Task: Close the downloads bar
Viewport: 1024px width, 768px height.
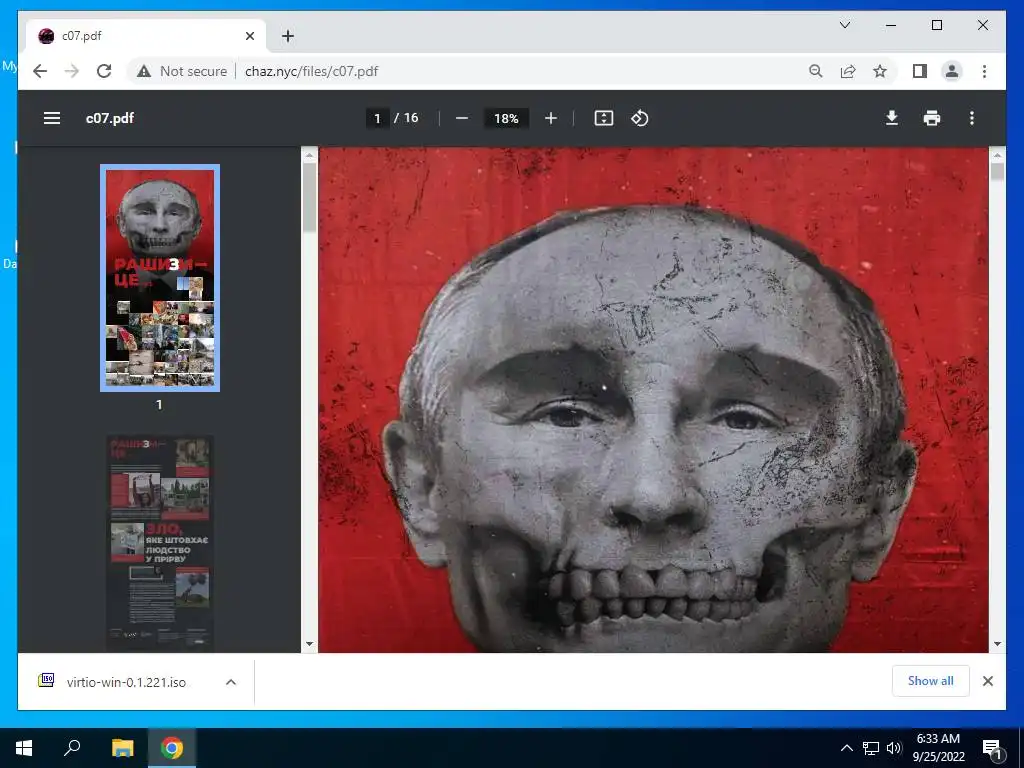Action: click(x=987, y=681)
